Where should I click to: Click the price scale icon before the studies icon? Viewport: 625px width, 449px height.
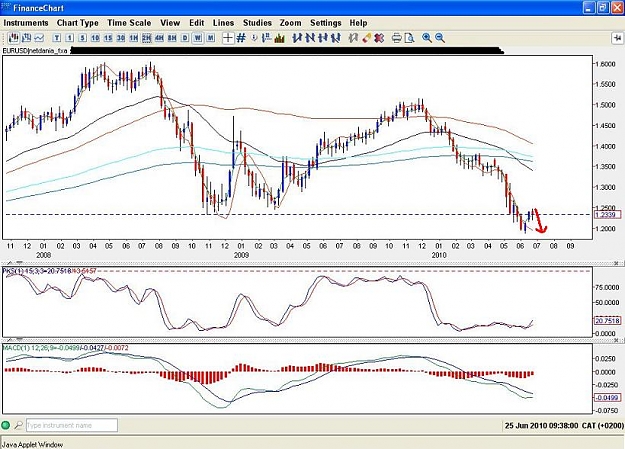tap(267, 38)
